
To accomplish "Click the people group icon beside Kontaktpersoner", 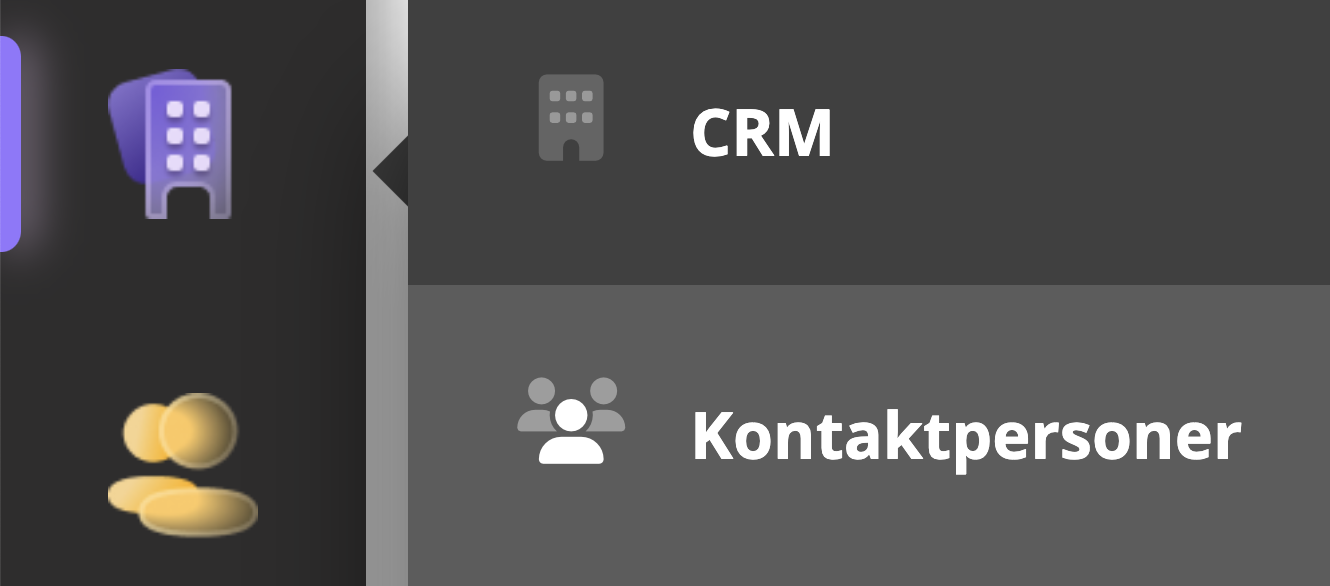I will click(x=571, y=420).
